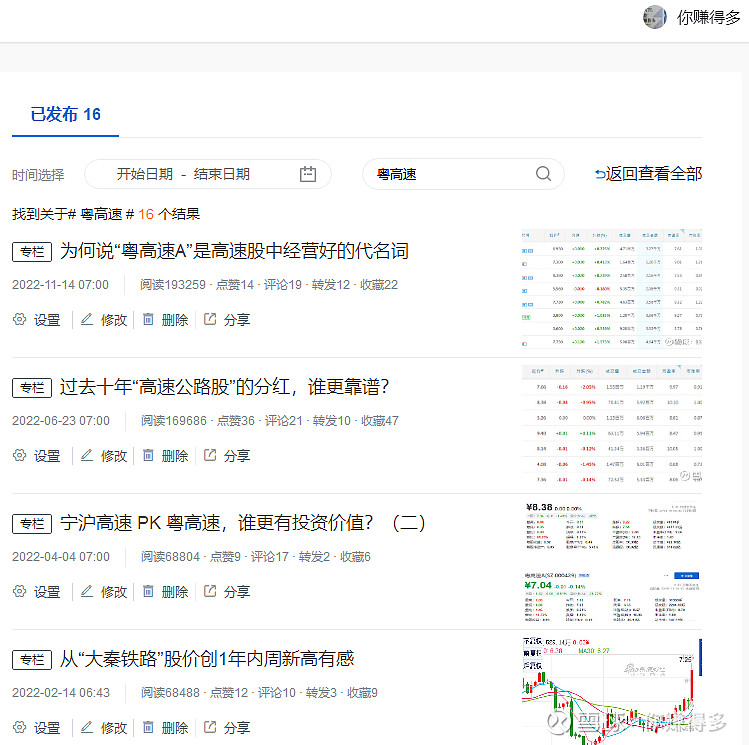Switch to the 已发布 16 tab

pyautogui.click(x=65, y=115)
